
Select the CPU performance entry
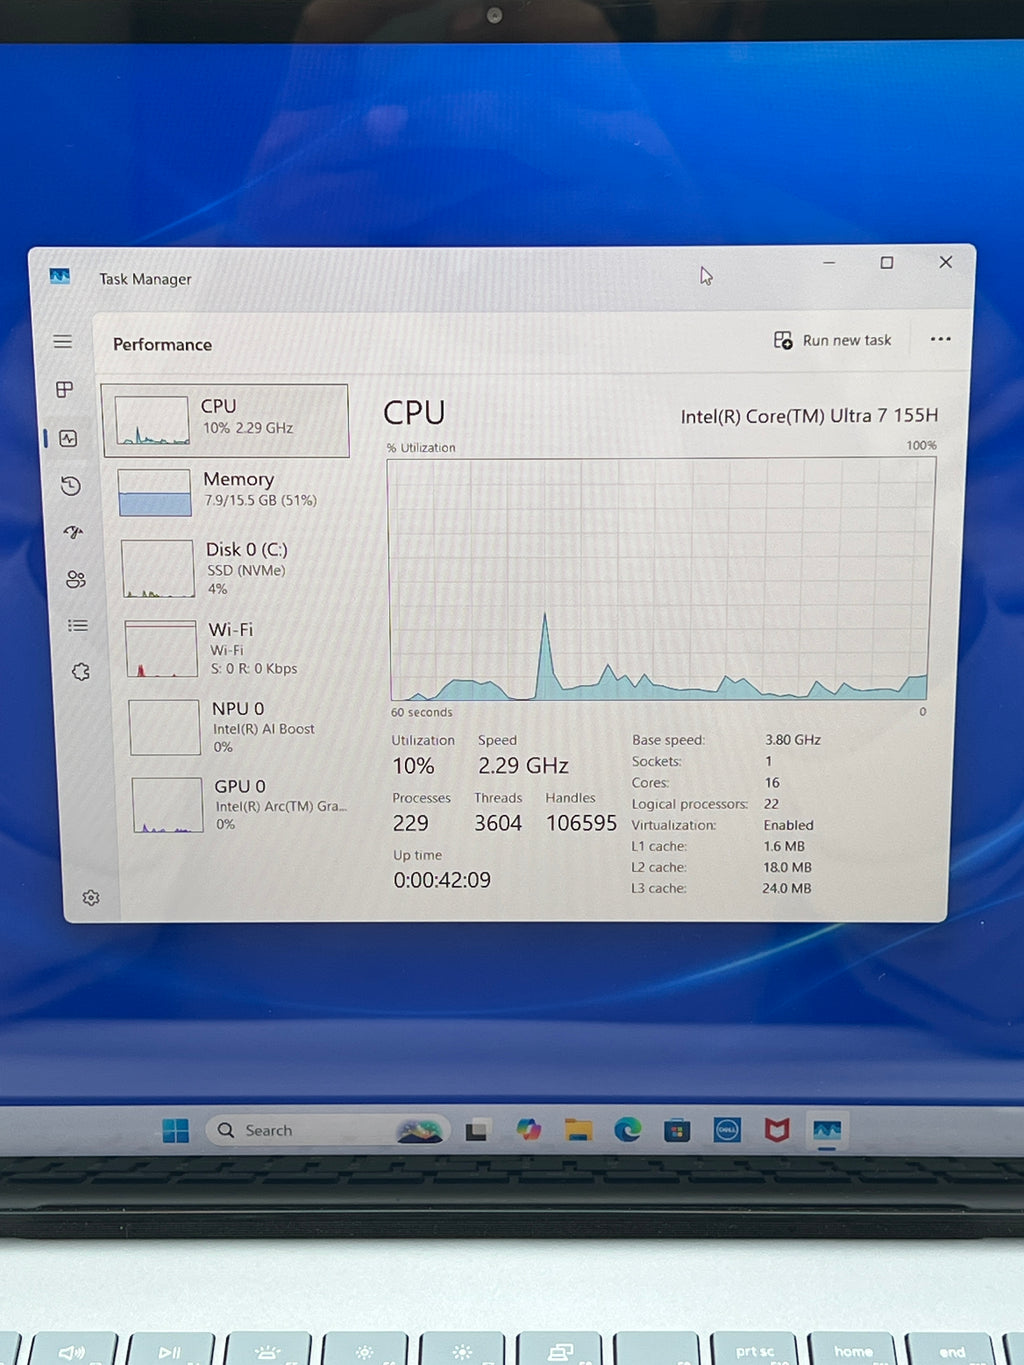coord(226,420)
